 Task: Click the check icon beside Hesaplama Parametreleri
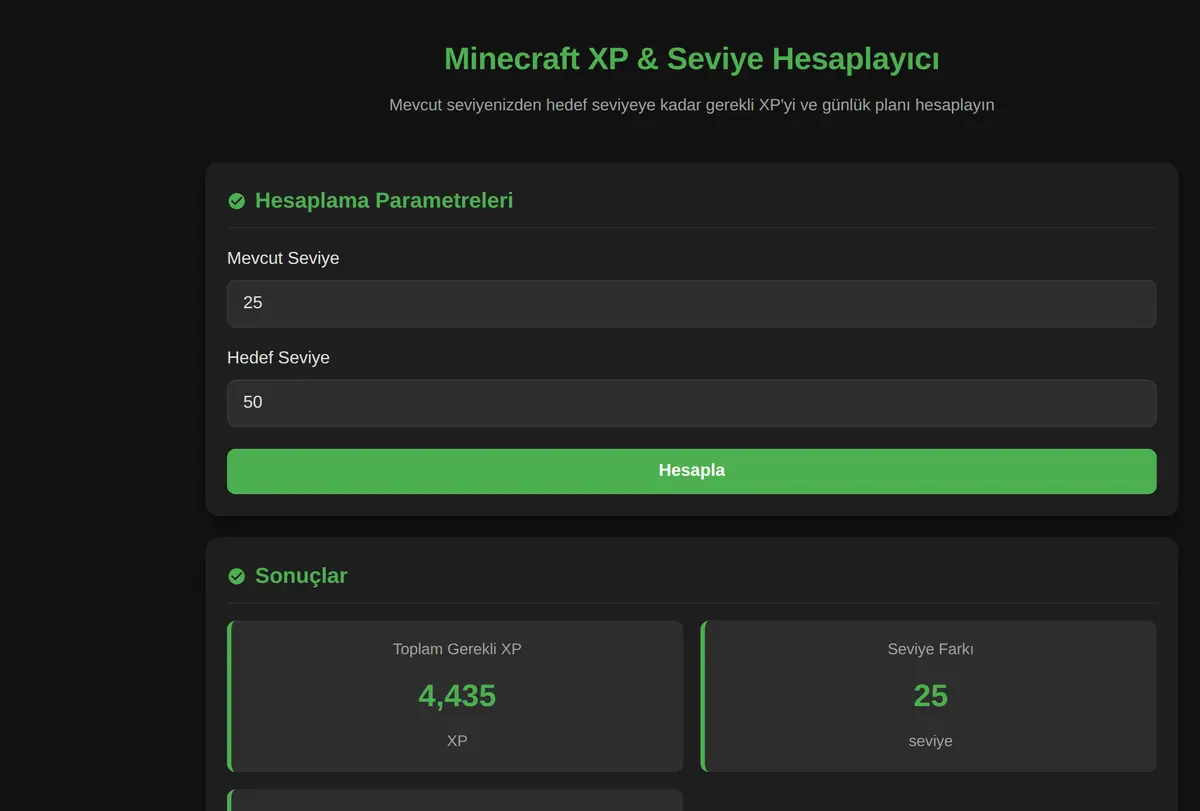[237, 201]
